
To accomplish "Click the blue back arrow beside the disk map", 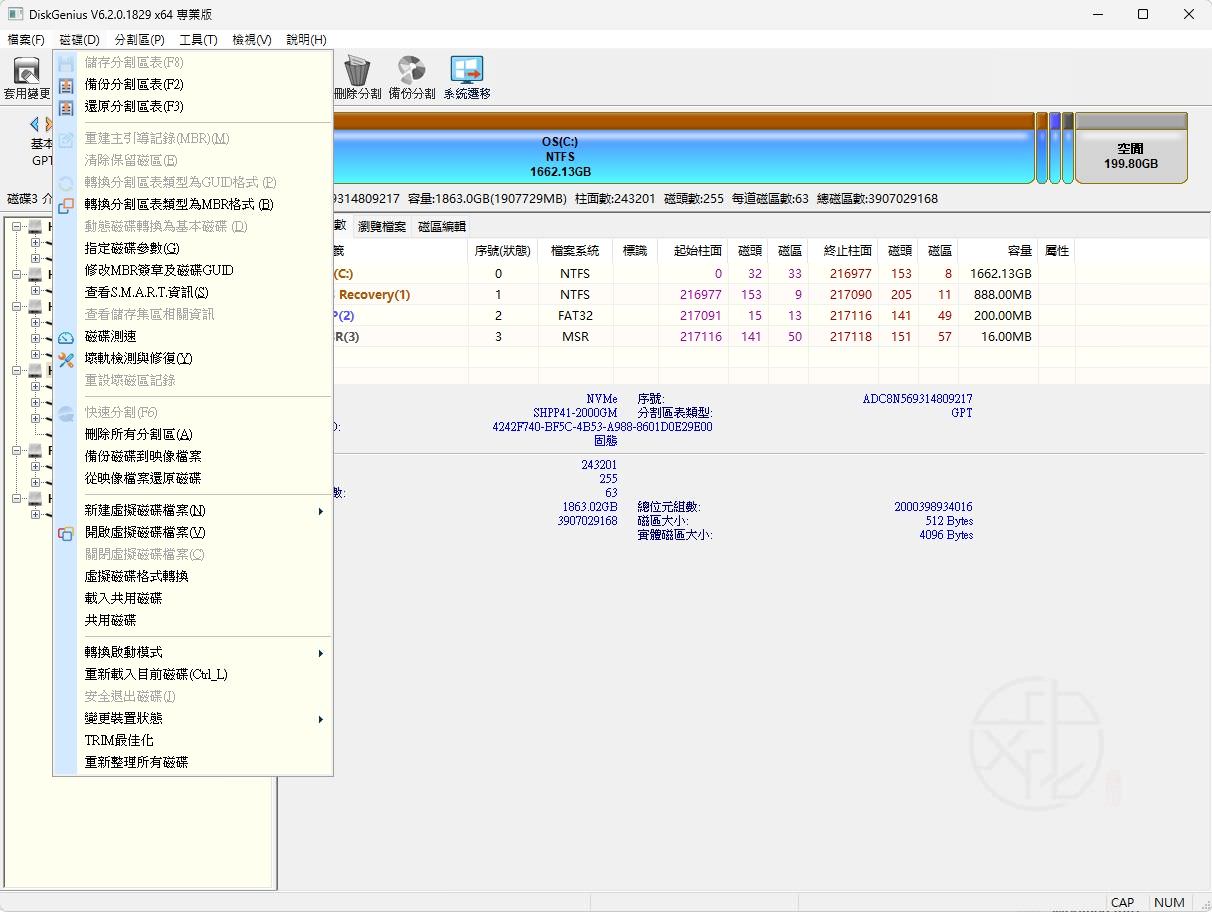I will (34, 124).
